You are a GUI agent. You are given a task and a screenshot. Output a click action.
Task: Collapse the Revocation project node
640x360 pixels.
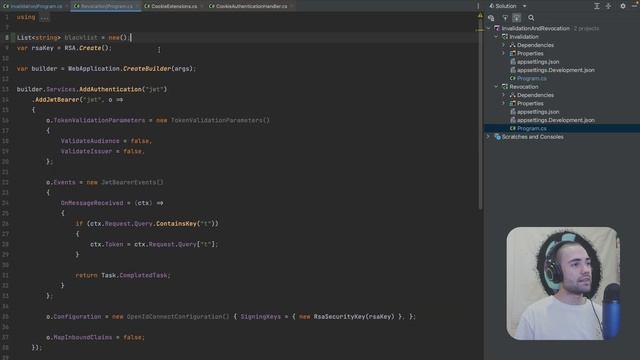tap(496, 87)
